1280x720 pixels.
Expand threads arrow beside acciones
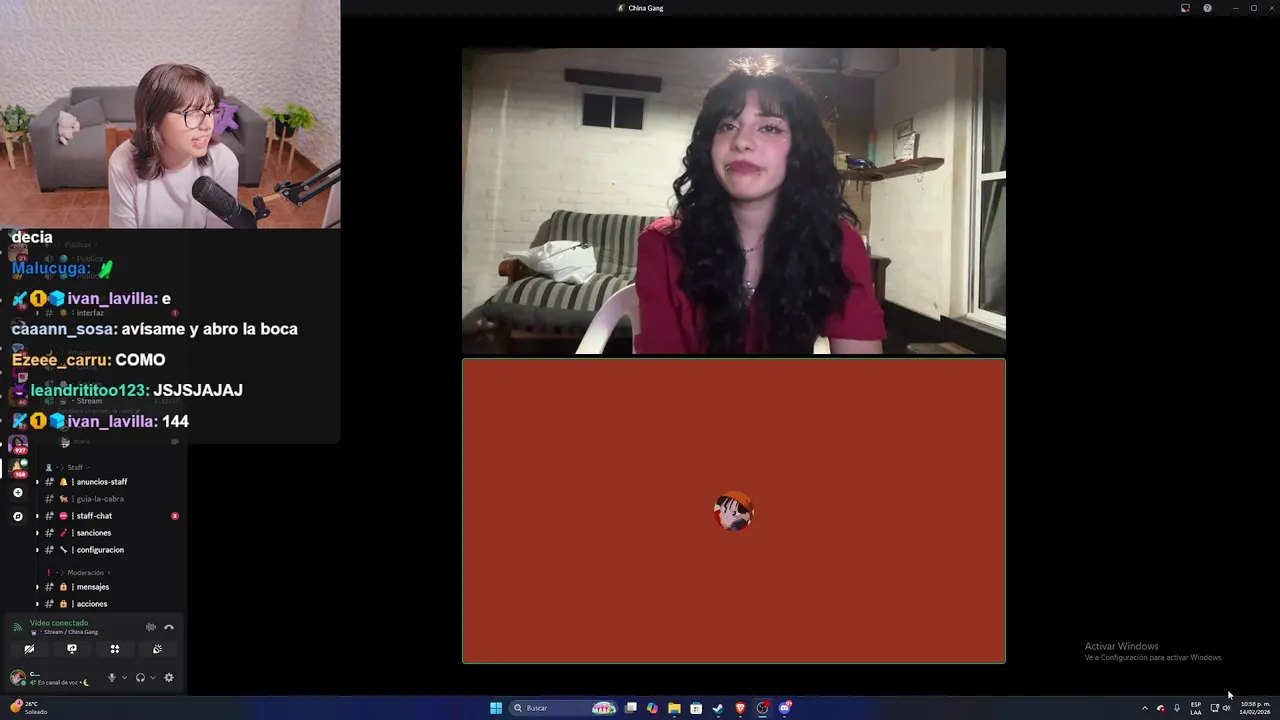[37, 604]
